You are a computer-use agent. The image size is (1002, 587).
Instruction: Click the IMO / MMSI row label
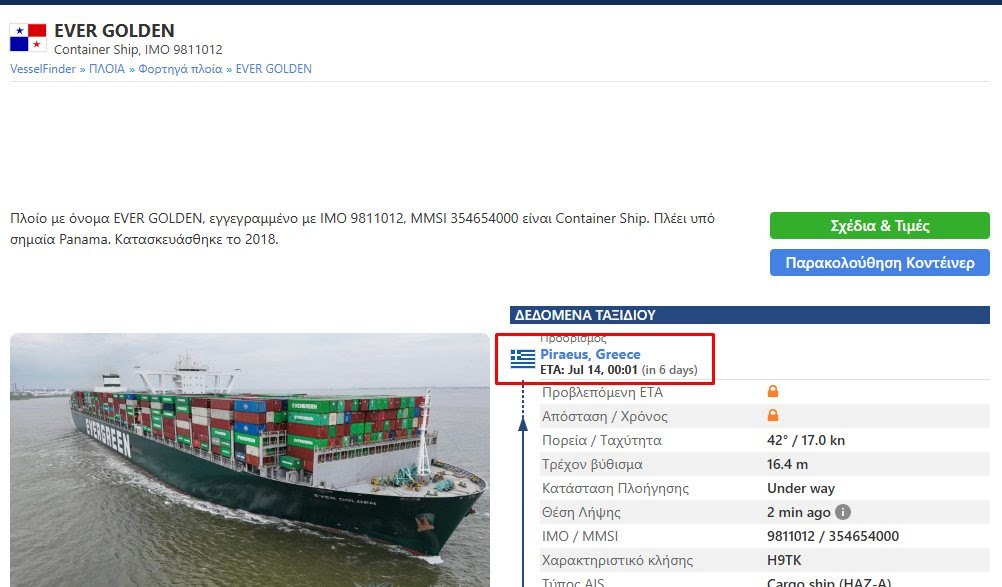tap(580, 537)
